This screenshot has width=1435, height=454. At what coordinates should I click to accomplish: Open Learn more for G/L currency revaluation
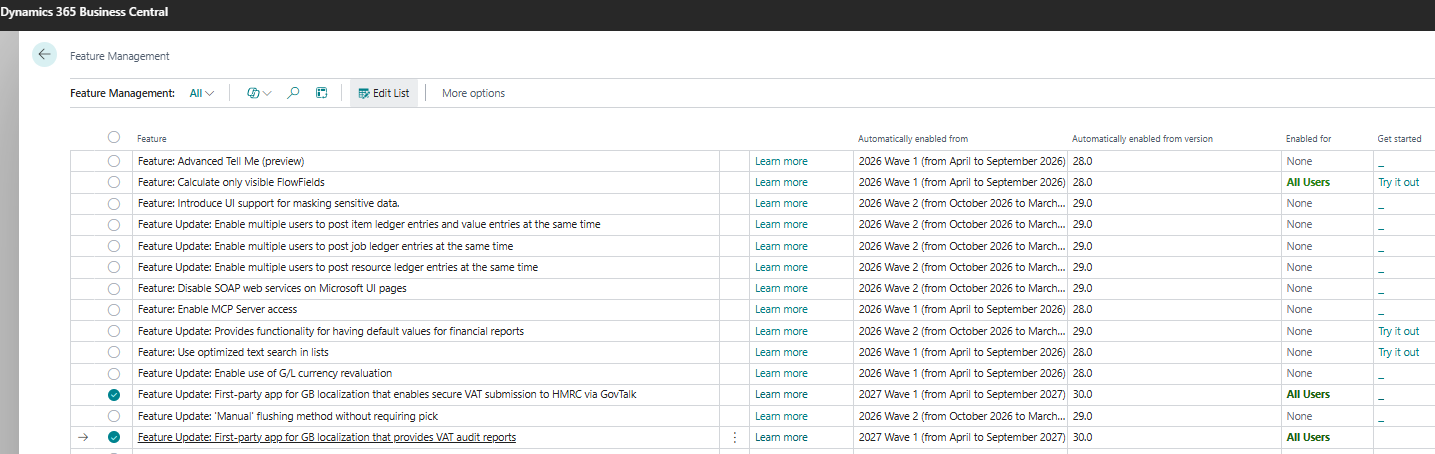[x=781, y=373]
